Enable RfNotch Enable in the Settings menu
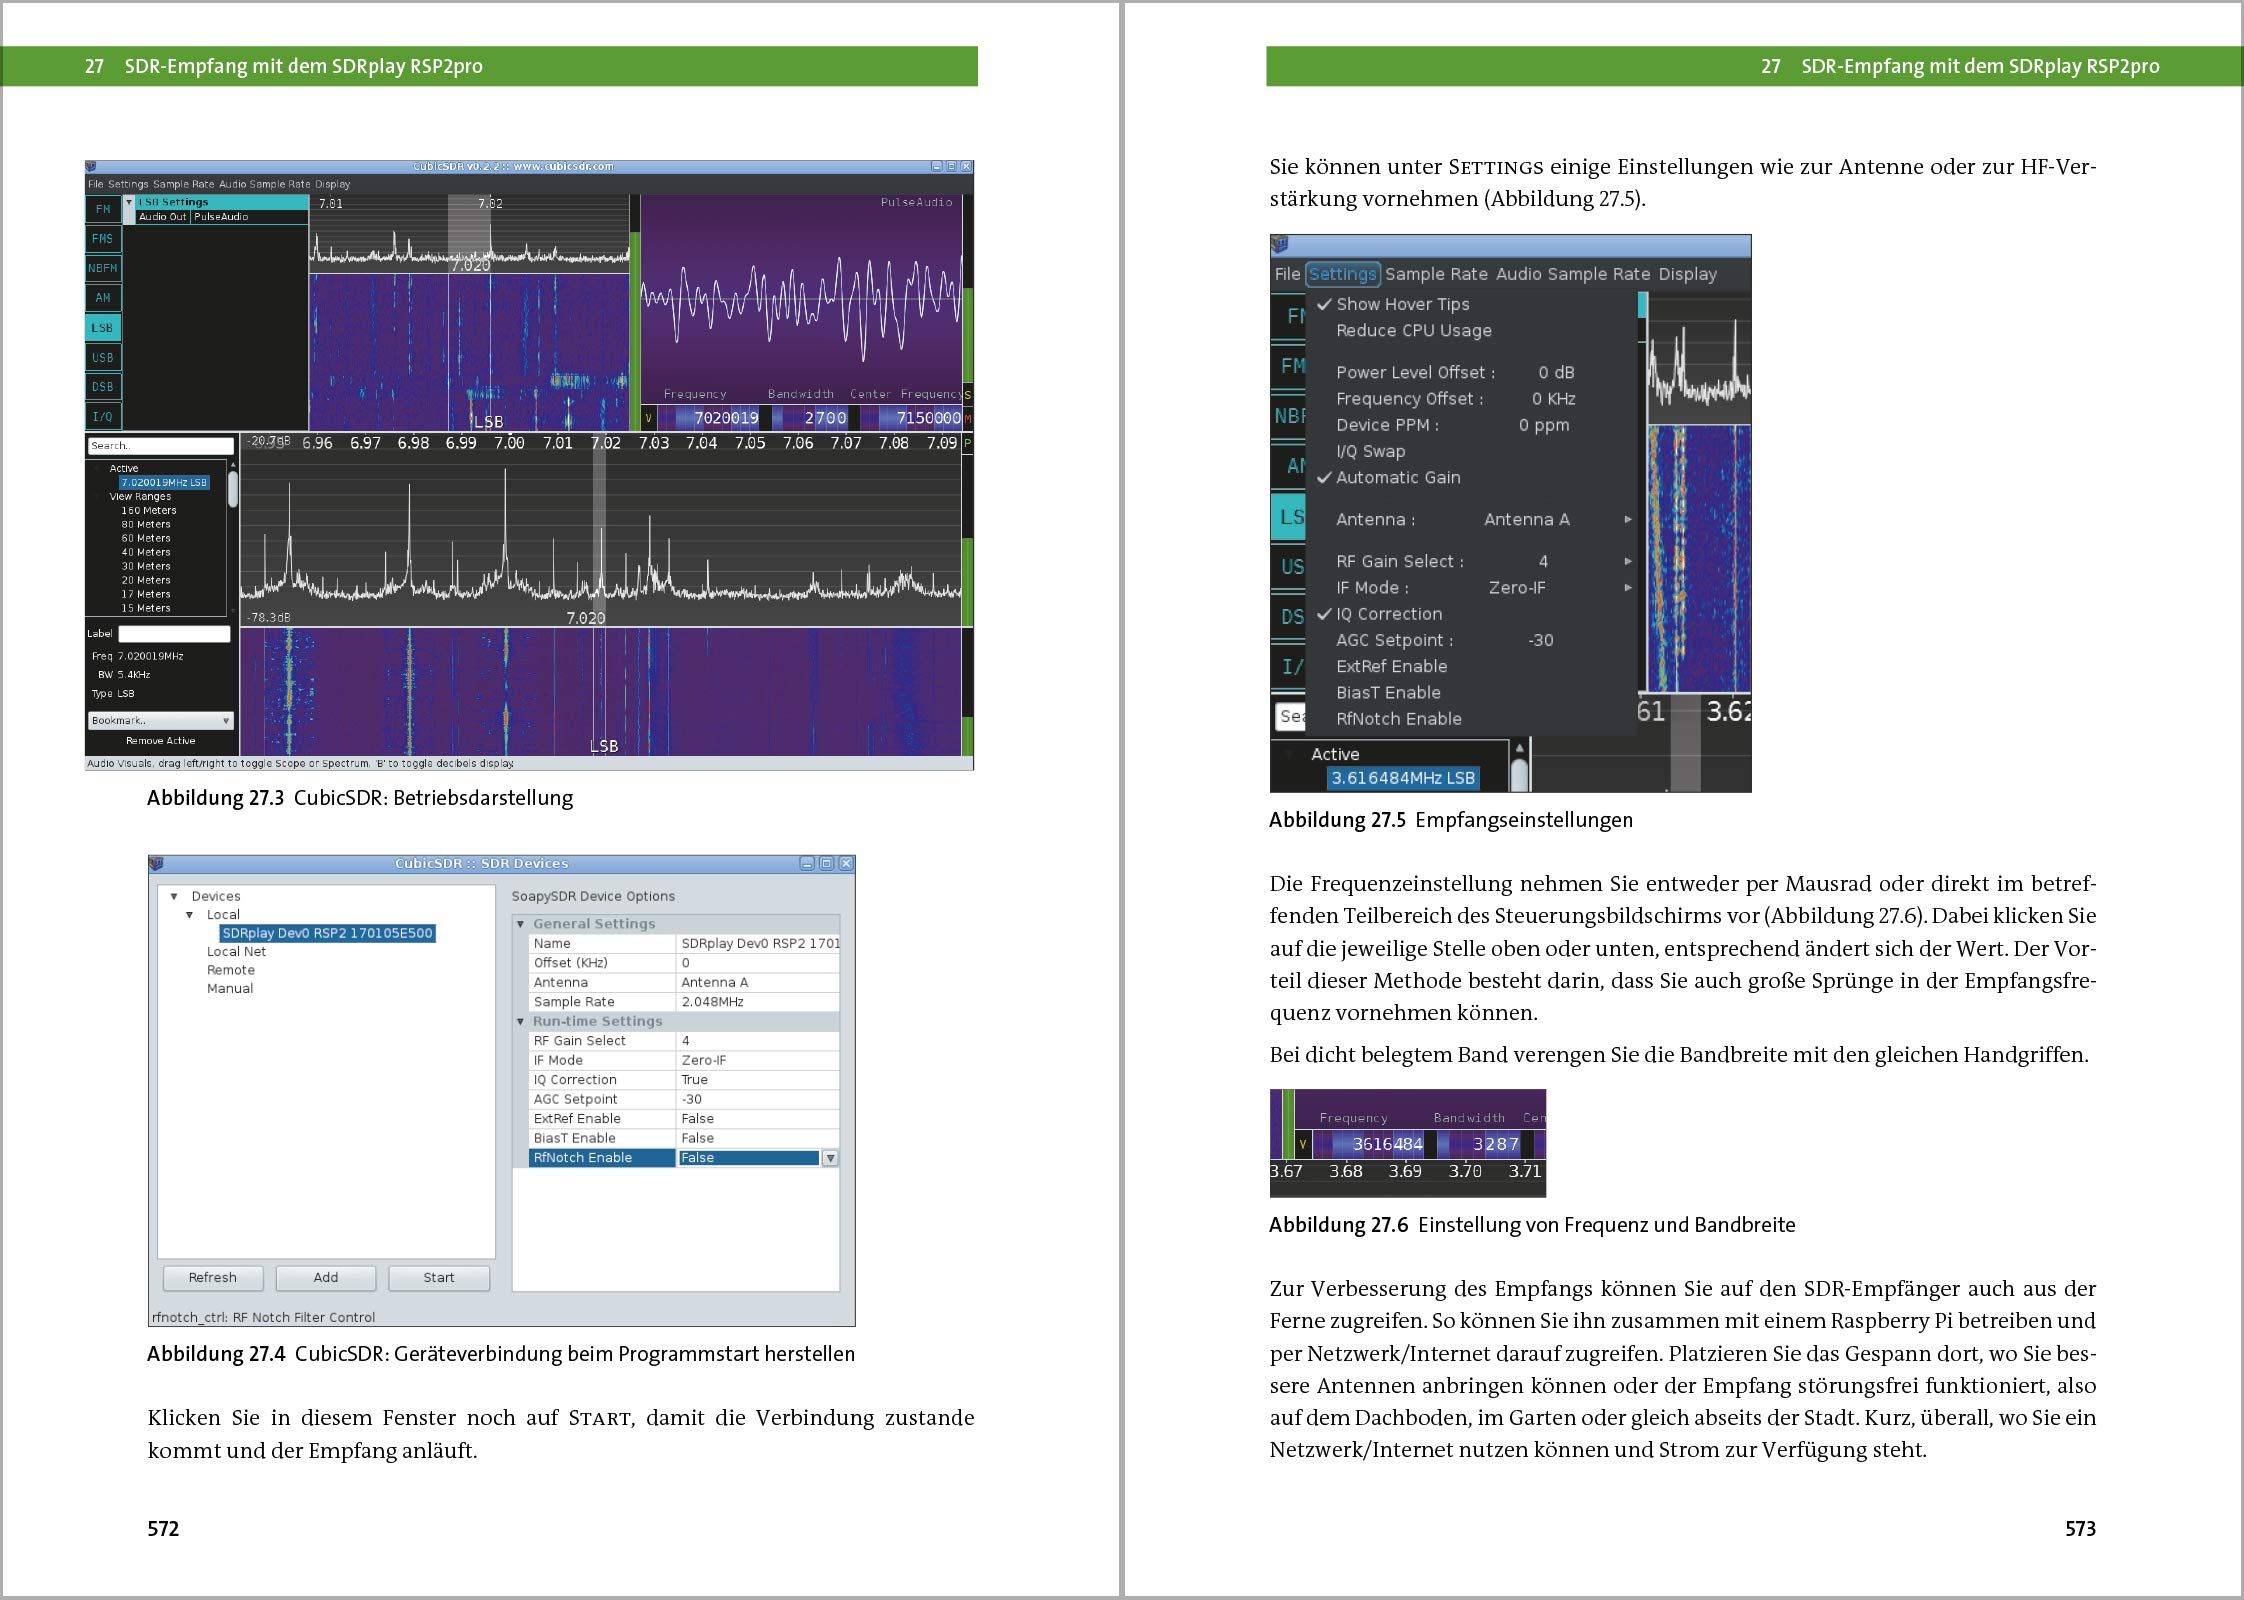2244x1600 pixels. pyautogui.click(x=1398, y=718)
